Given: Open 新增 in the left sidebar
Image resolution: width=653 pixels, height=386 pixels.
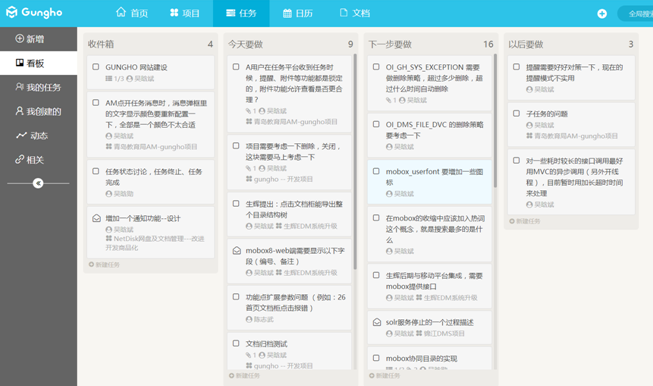Looking at the screenshot, I should pyautogui.click(x=30, y=39).
